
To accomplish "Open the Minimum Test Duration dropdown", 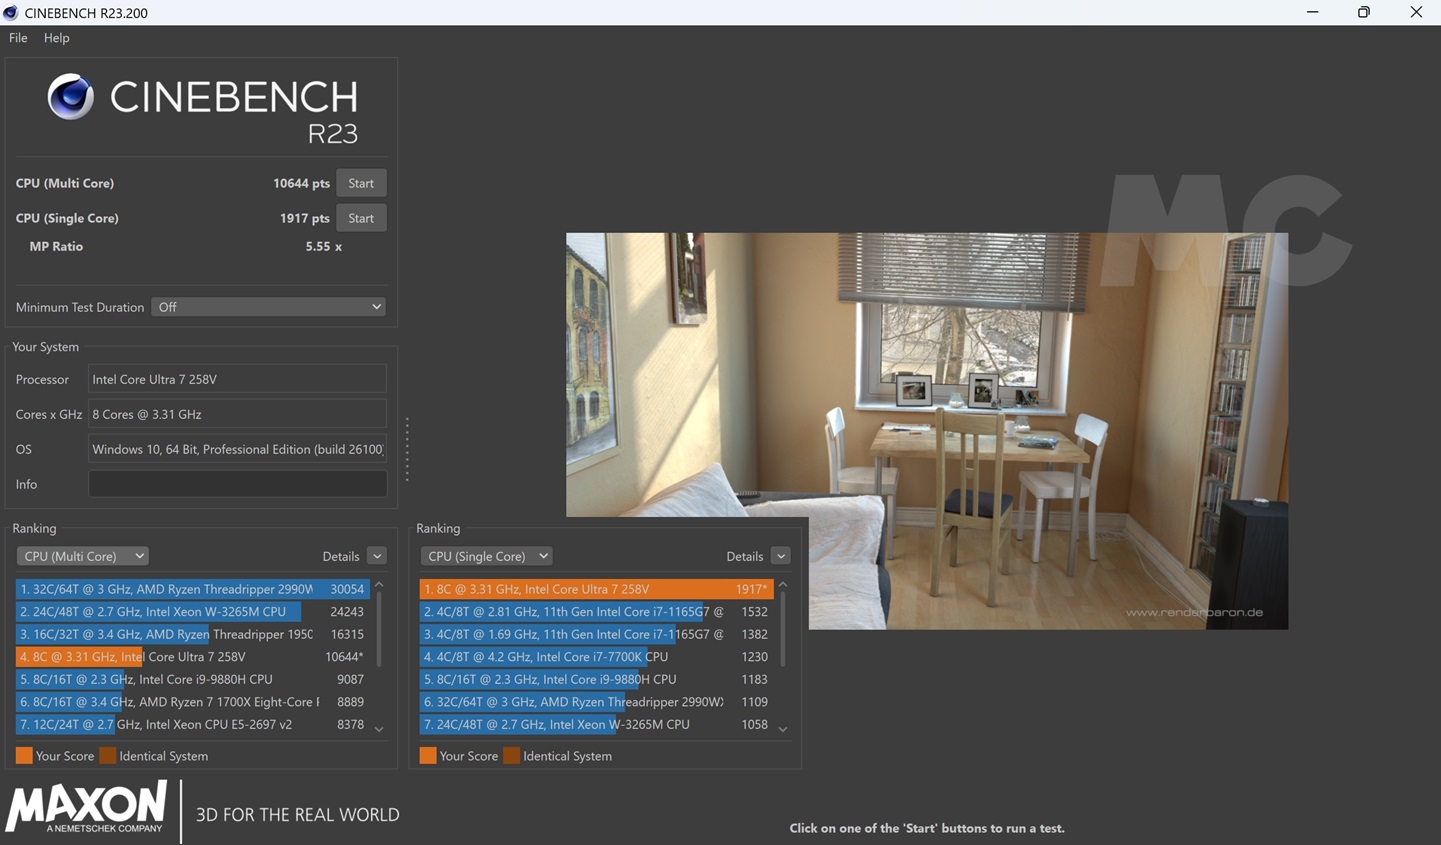I will [268, 307].
